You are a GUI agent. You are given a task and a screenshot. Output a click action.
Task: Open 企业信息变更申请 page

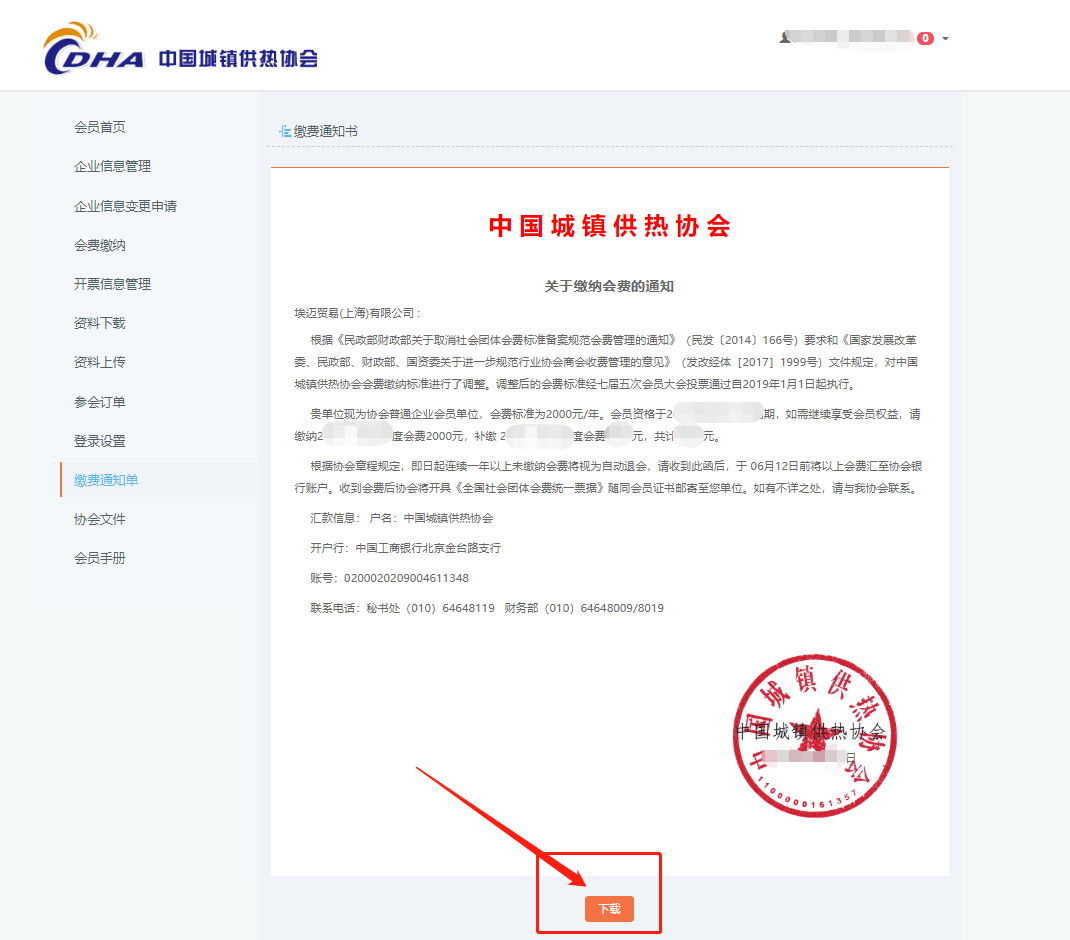point(126,206)
